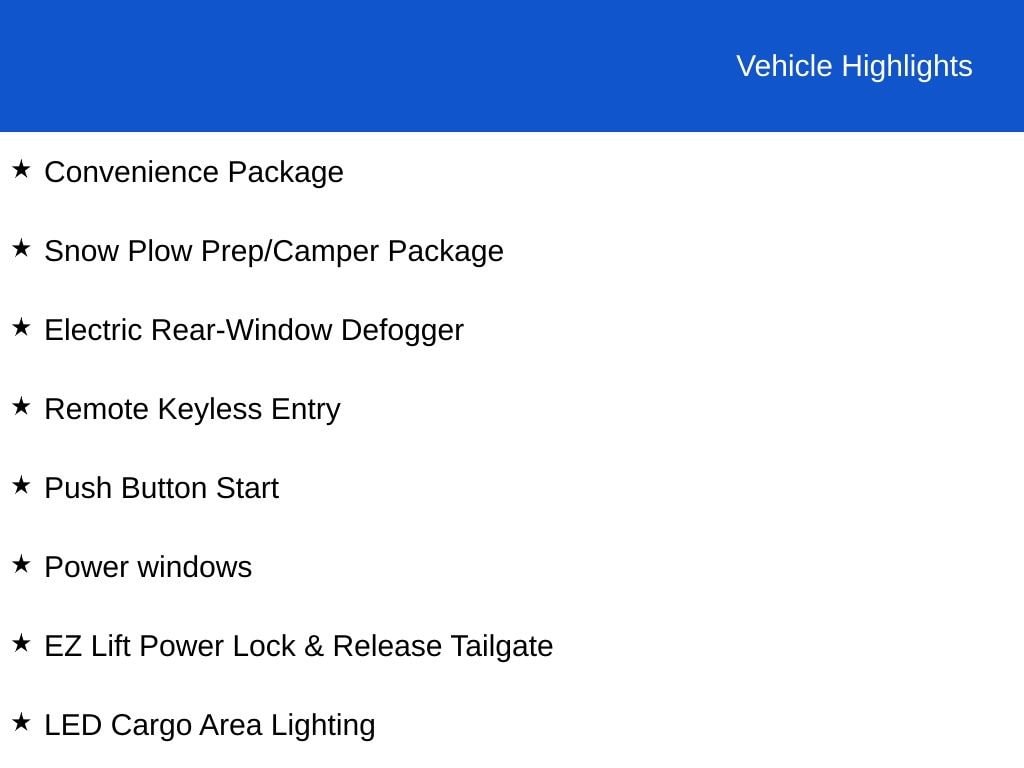Select the Vehicle Highlights heading
1024x768 pixels.
pyautogui.click(x=854, y=66)
